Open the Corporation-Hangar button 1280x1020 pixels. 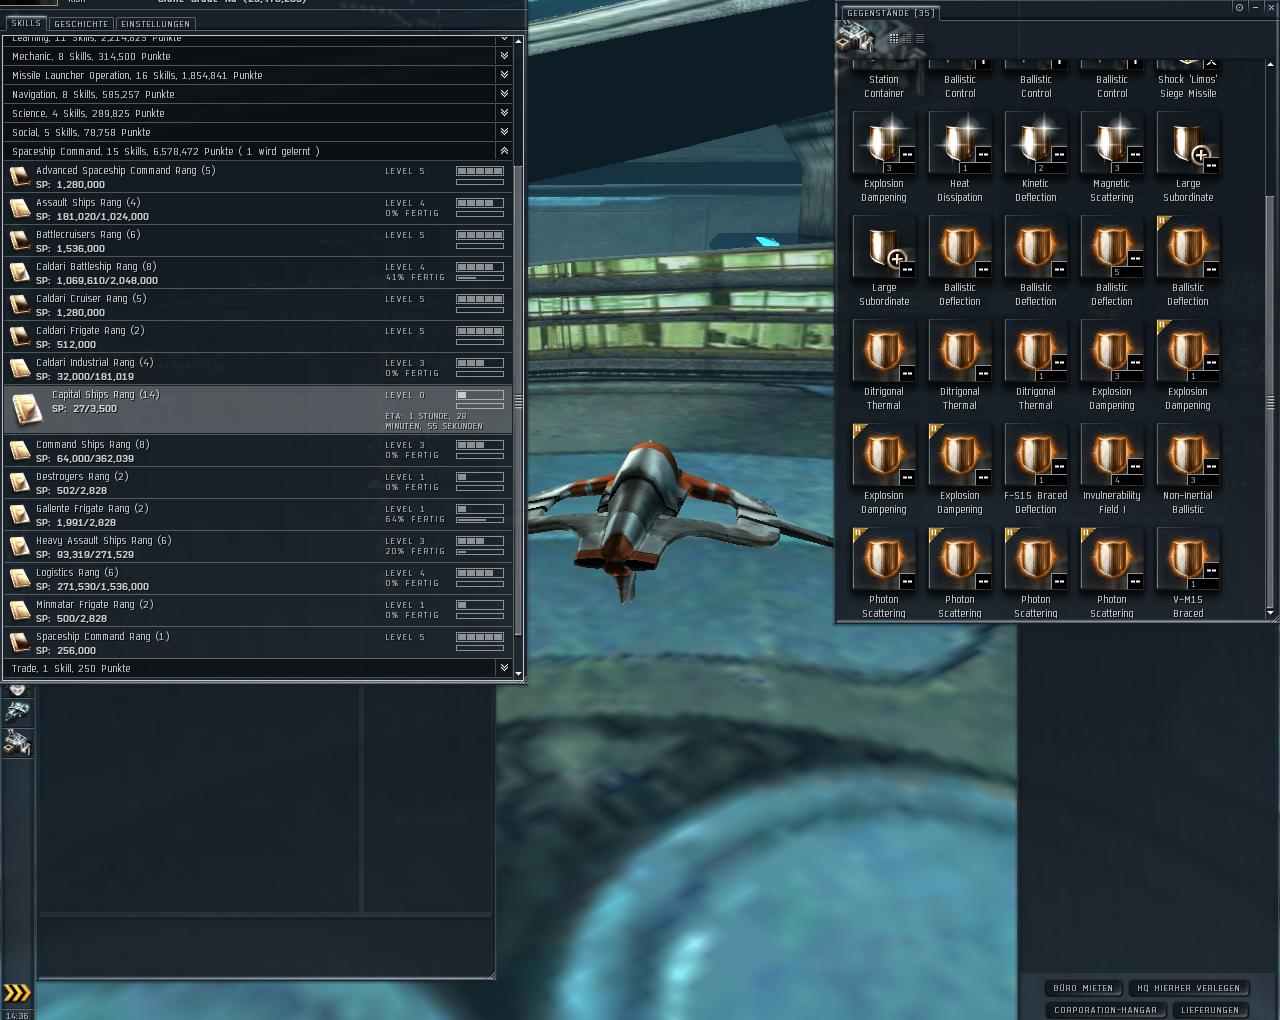pyautogui.click(x=1105, y=1010)
